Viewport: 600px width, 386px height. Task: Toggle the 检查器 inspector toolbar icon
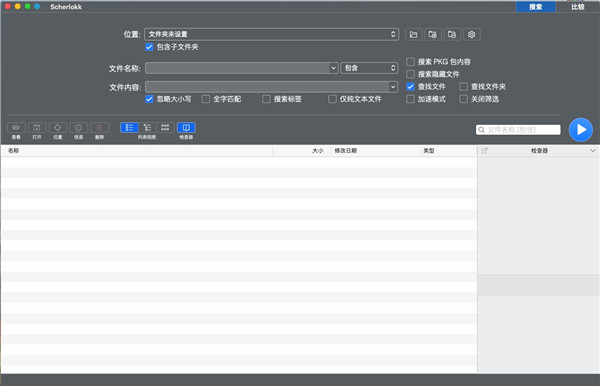coord(186,127)
